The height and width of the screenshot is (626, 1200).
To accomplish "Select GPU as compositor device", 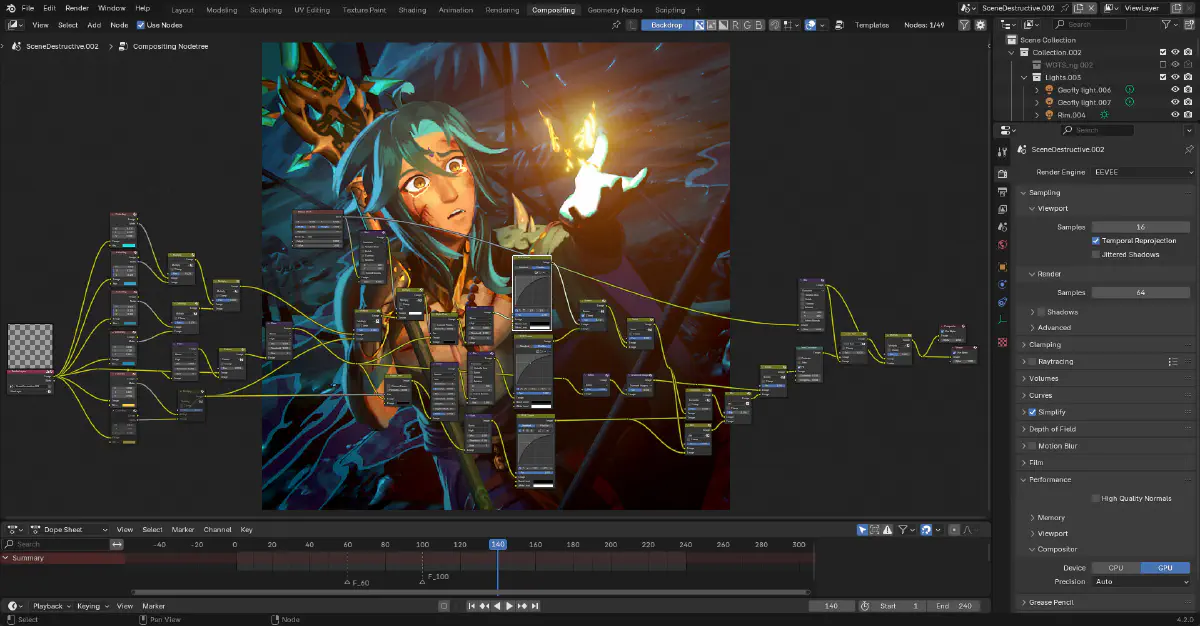I will coord(1165,568).
